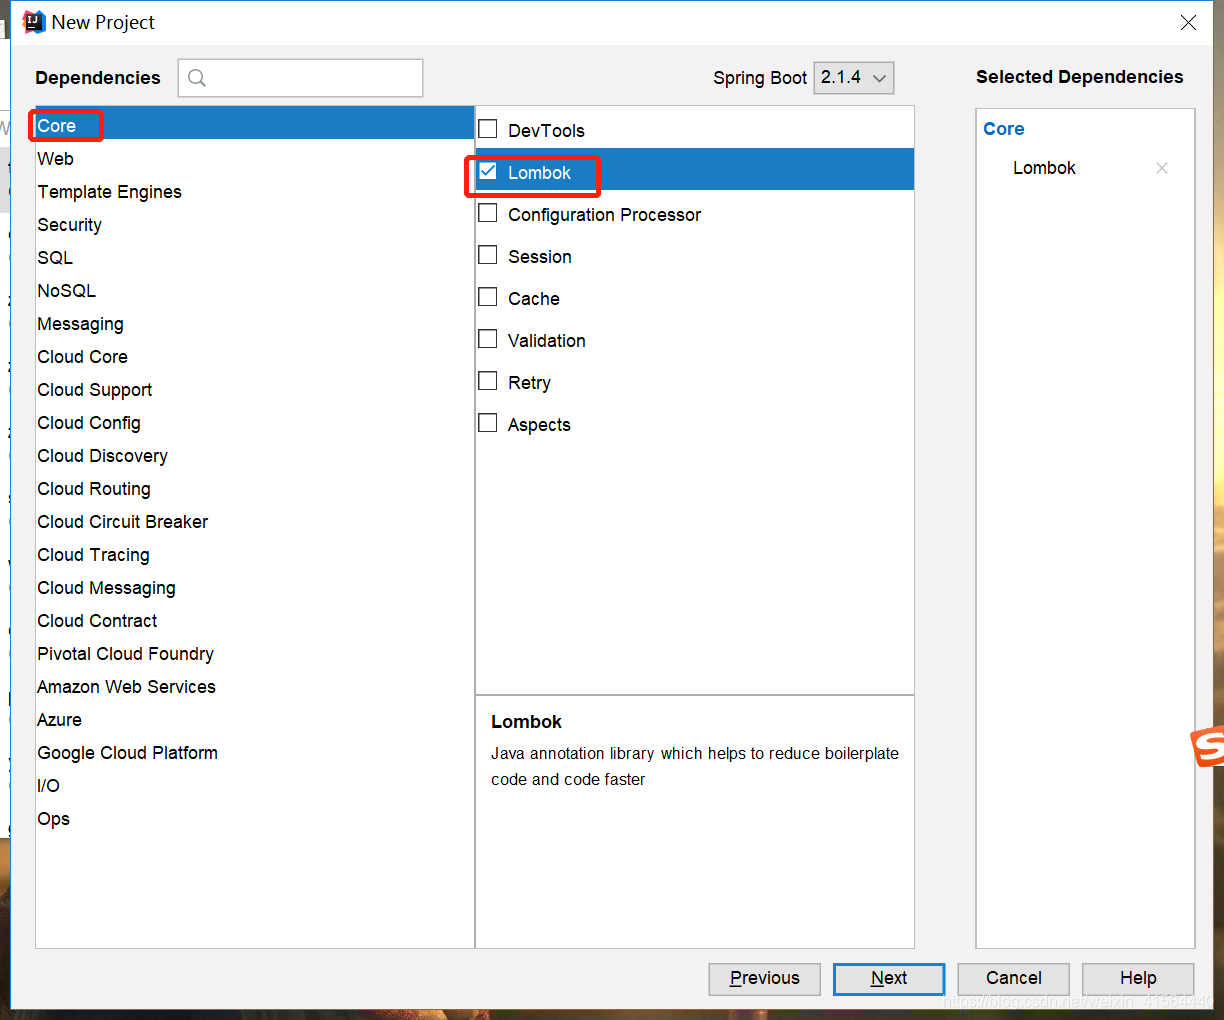The width and height of the screenshot is (1224, 1020).
Task: Cancel the New Project wizard
Action: click(x=1013, y=979)
